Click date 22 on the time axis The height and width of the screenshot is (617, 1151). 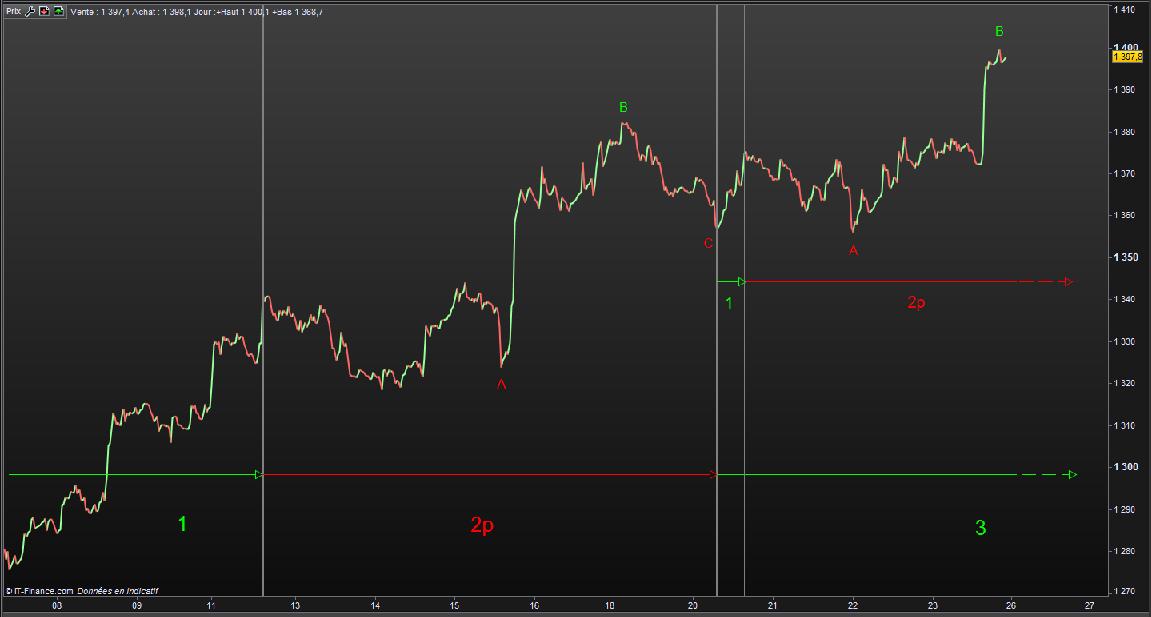(853, 606)
